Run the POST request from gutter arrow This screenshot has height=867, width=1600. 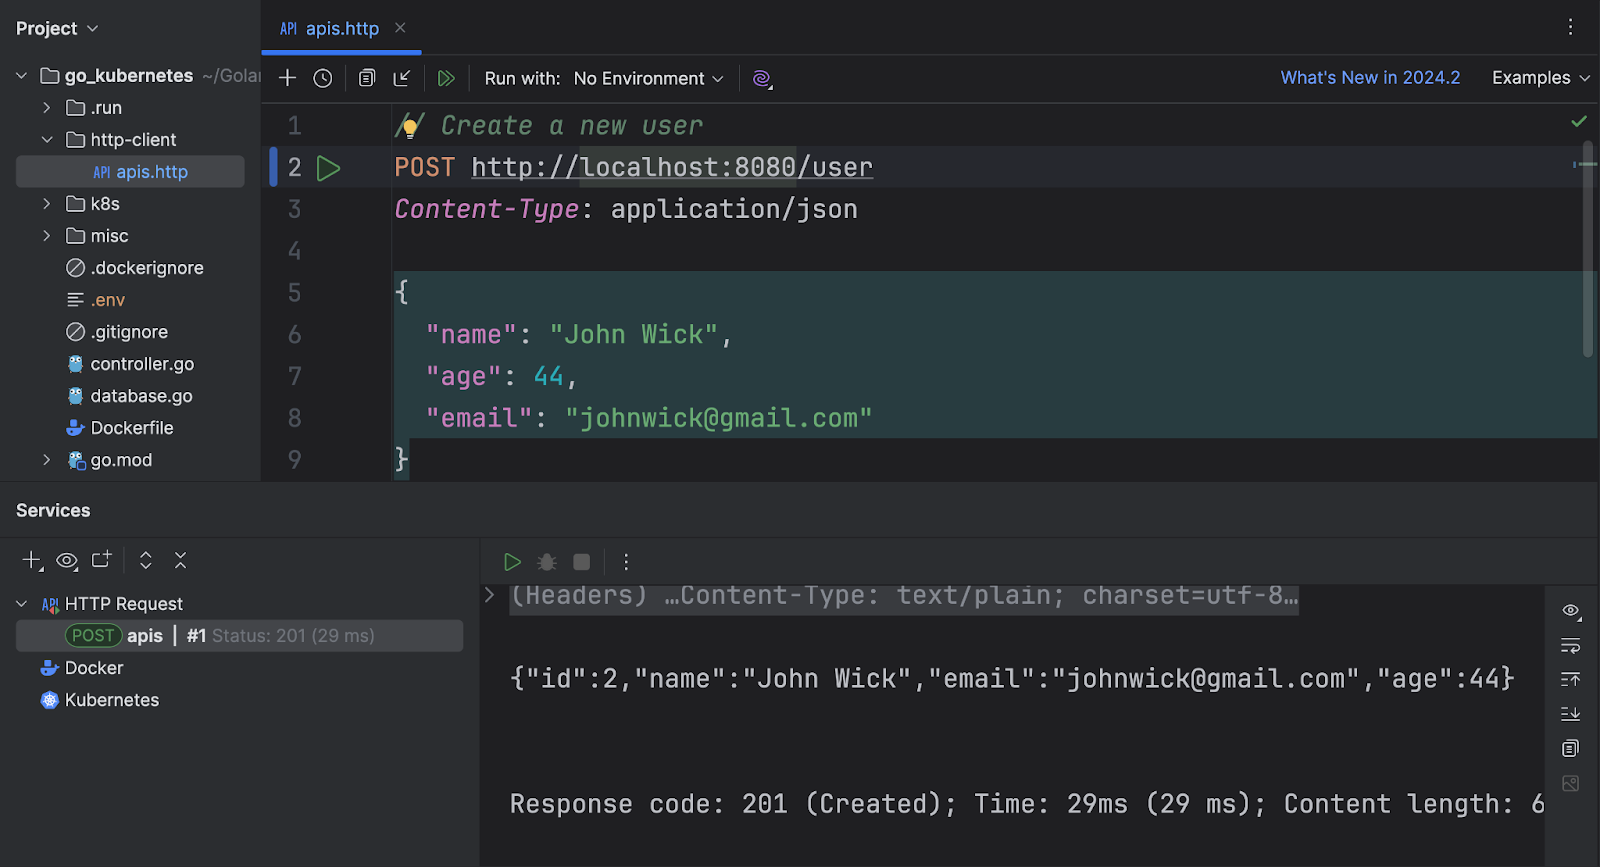pos(328,167)
